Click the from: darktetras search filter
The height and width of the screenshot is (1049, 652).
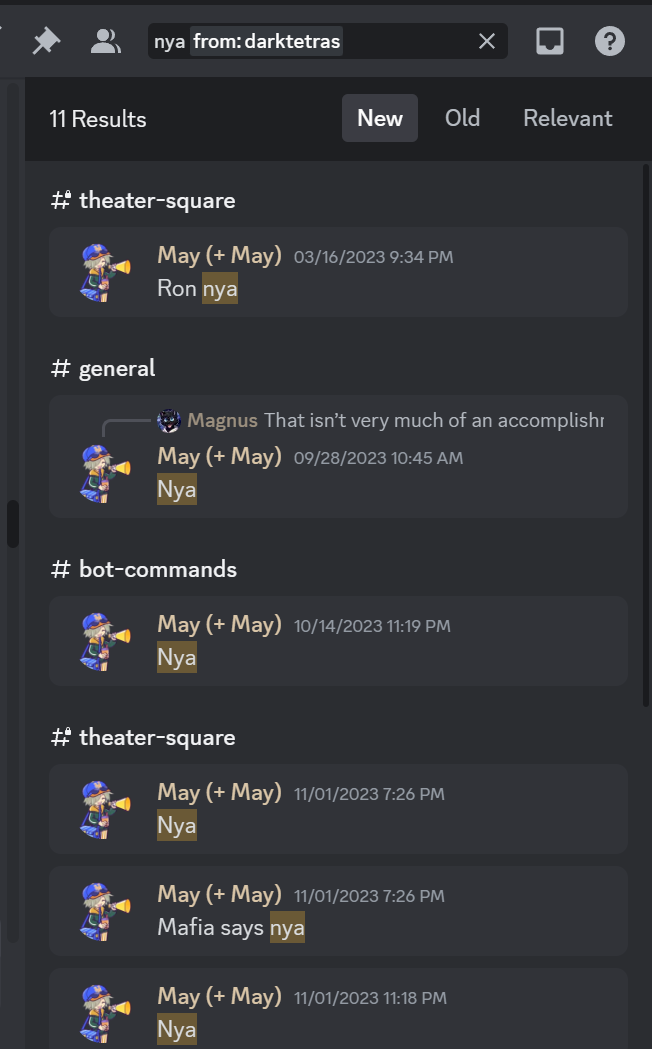pos(266,41)
